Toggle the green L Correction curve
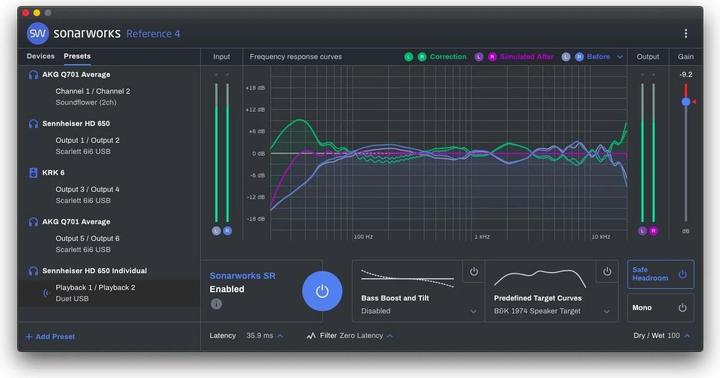The height and width of the screenshot is (378, 720). click(409, 57)
